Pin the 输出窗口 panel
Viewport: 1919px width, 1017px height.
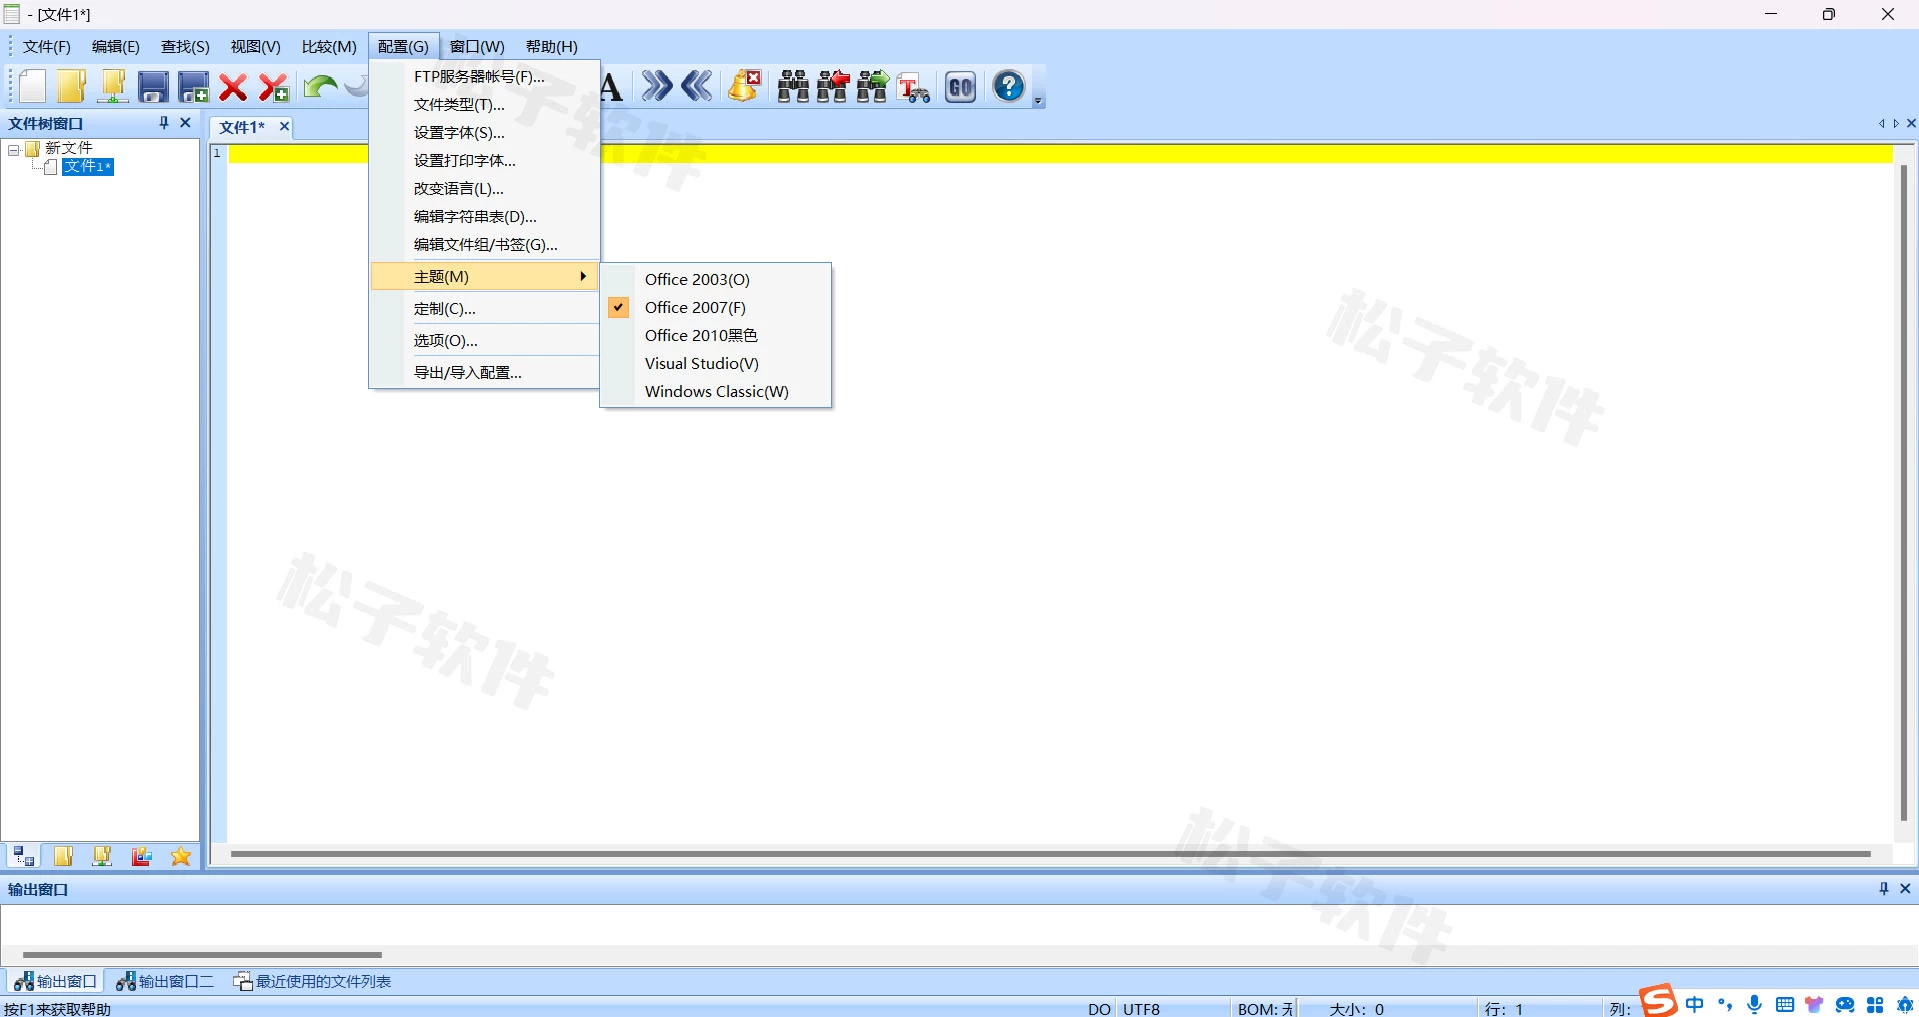(x=1884, y=888)
